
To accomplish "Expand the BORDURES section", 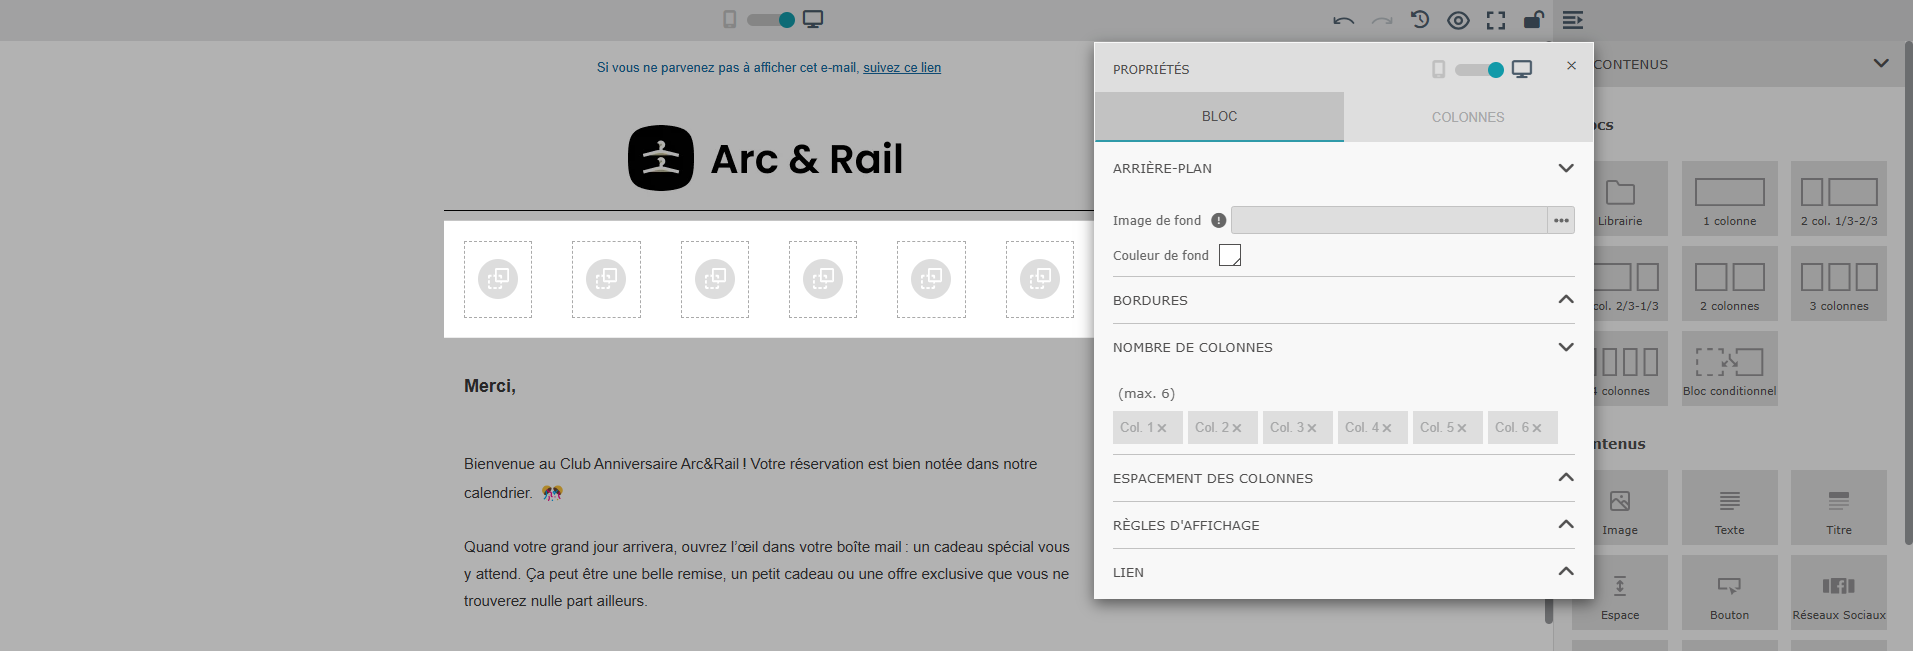I will 1566,300.
